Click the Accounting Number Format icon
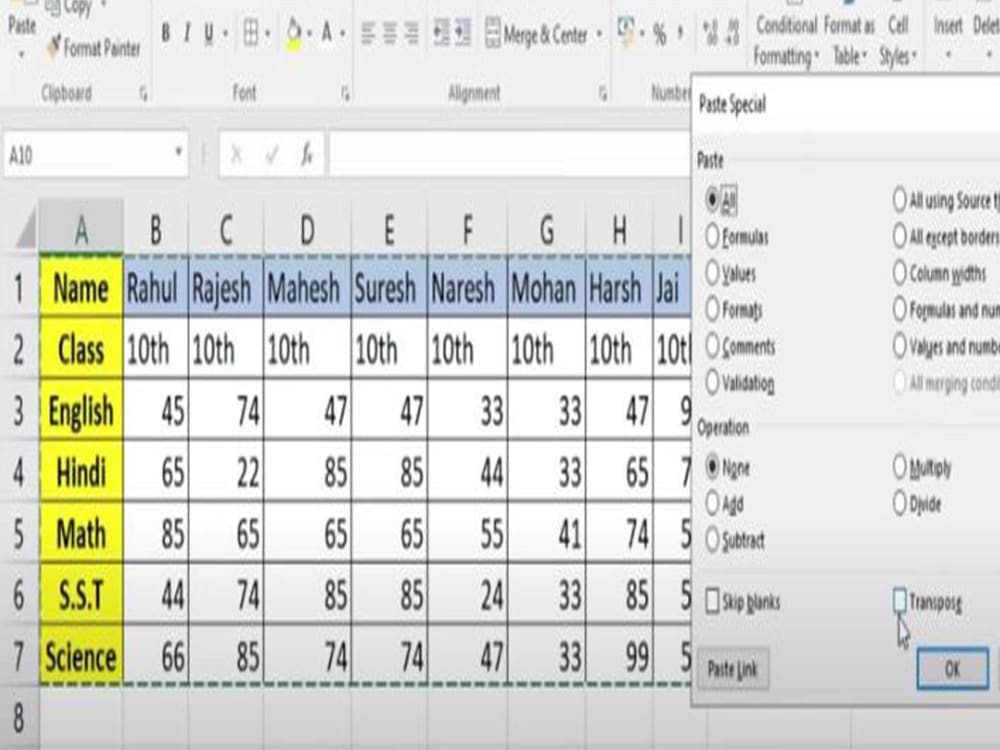 (626, 32)
